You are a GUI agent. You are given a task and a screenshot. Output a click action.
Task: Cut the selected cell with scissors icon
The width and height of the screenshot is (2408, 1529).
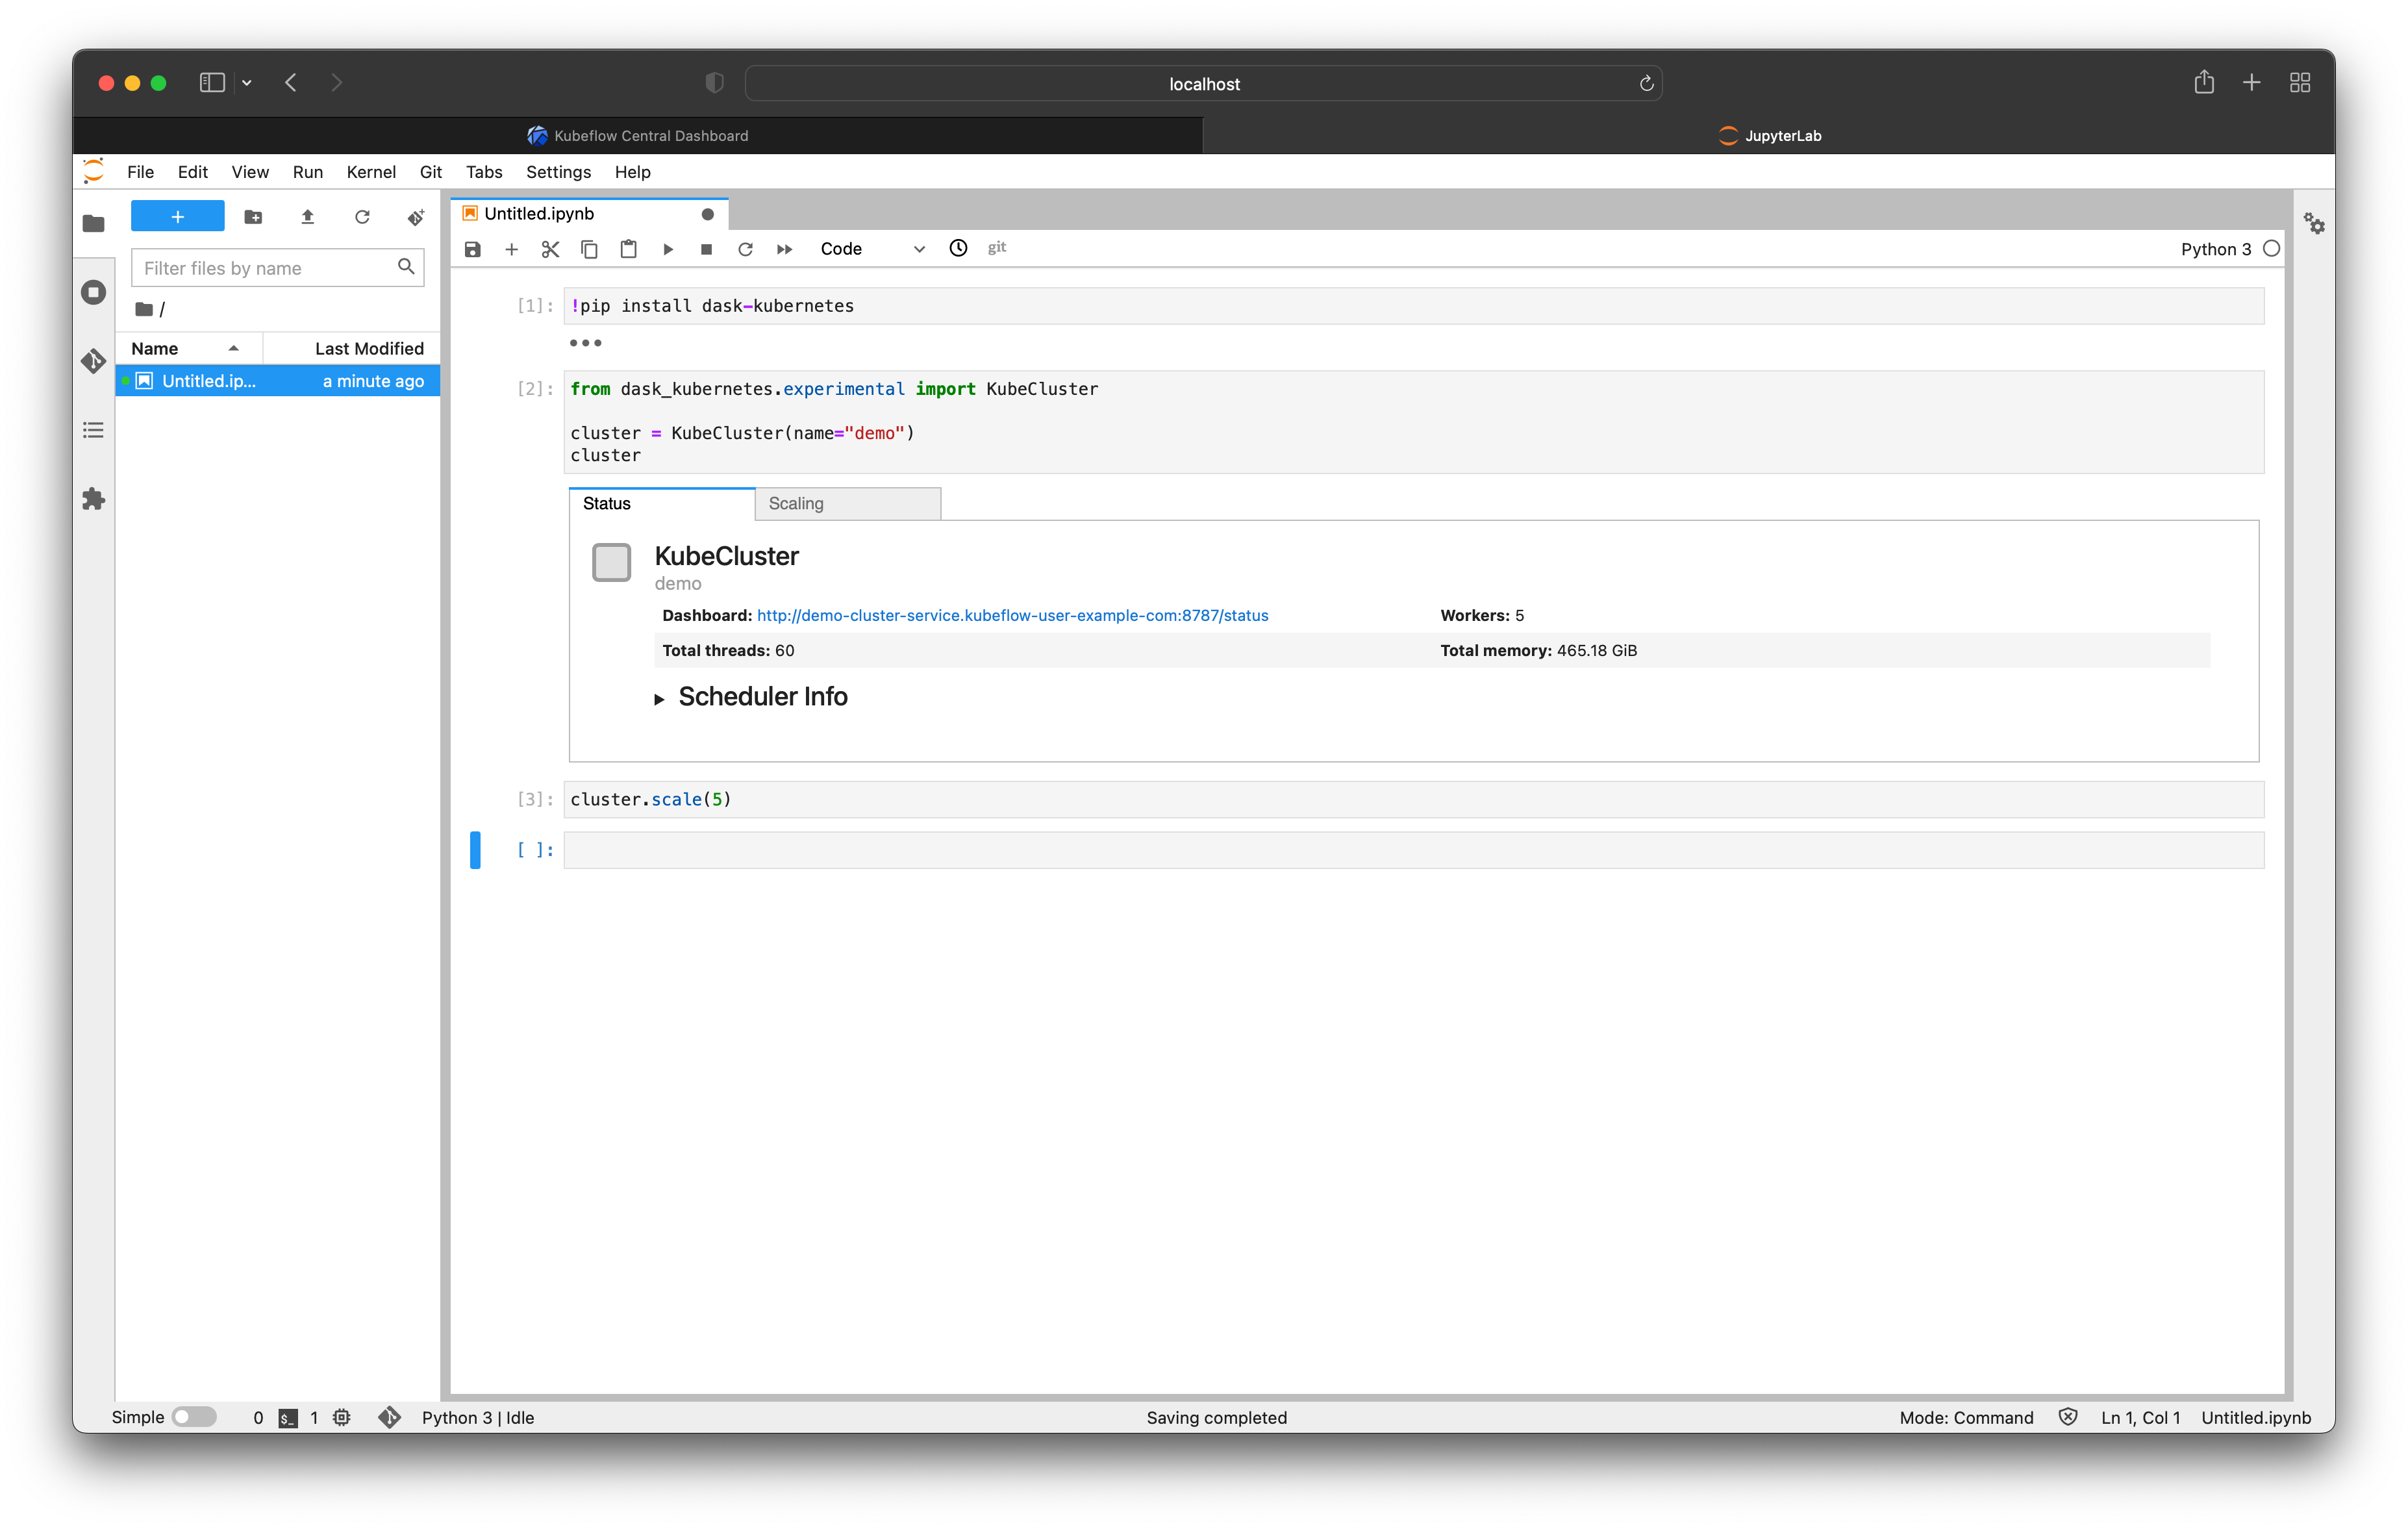click(x=550, y=249)
